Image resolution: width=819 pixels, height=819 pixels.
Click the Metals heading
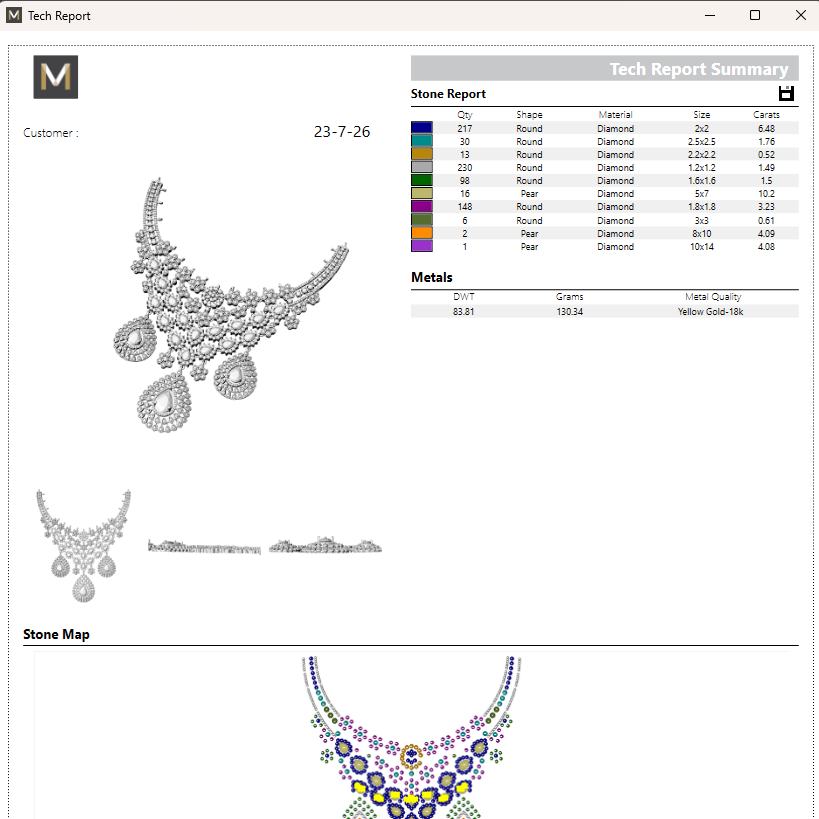431,277
